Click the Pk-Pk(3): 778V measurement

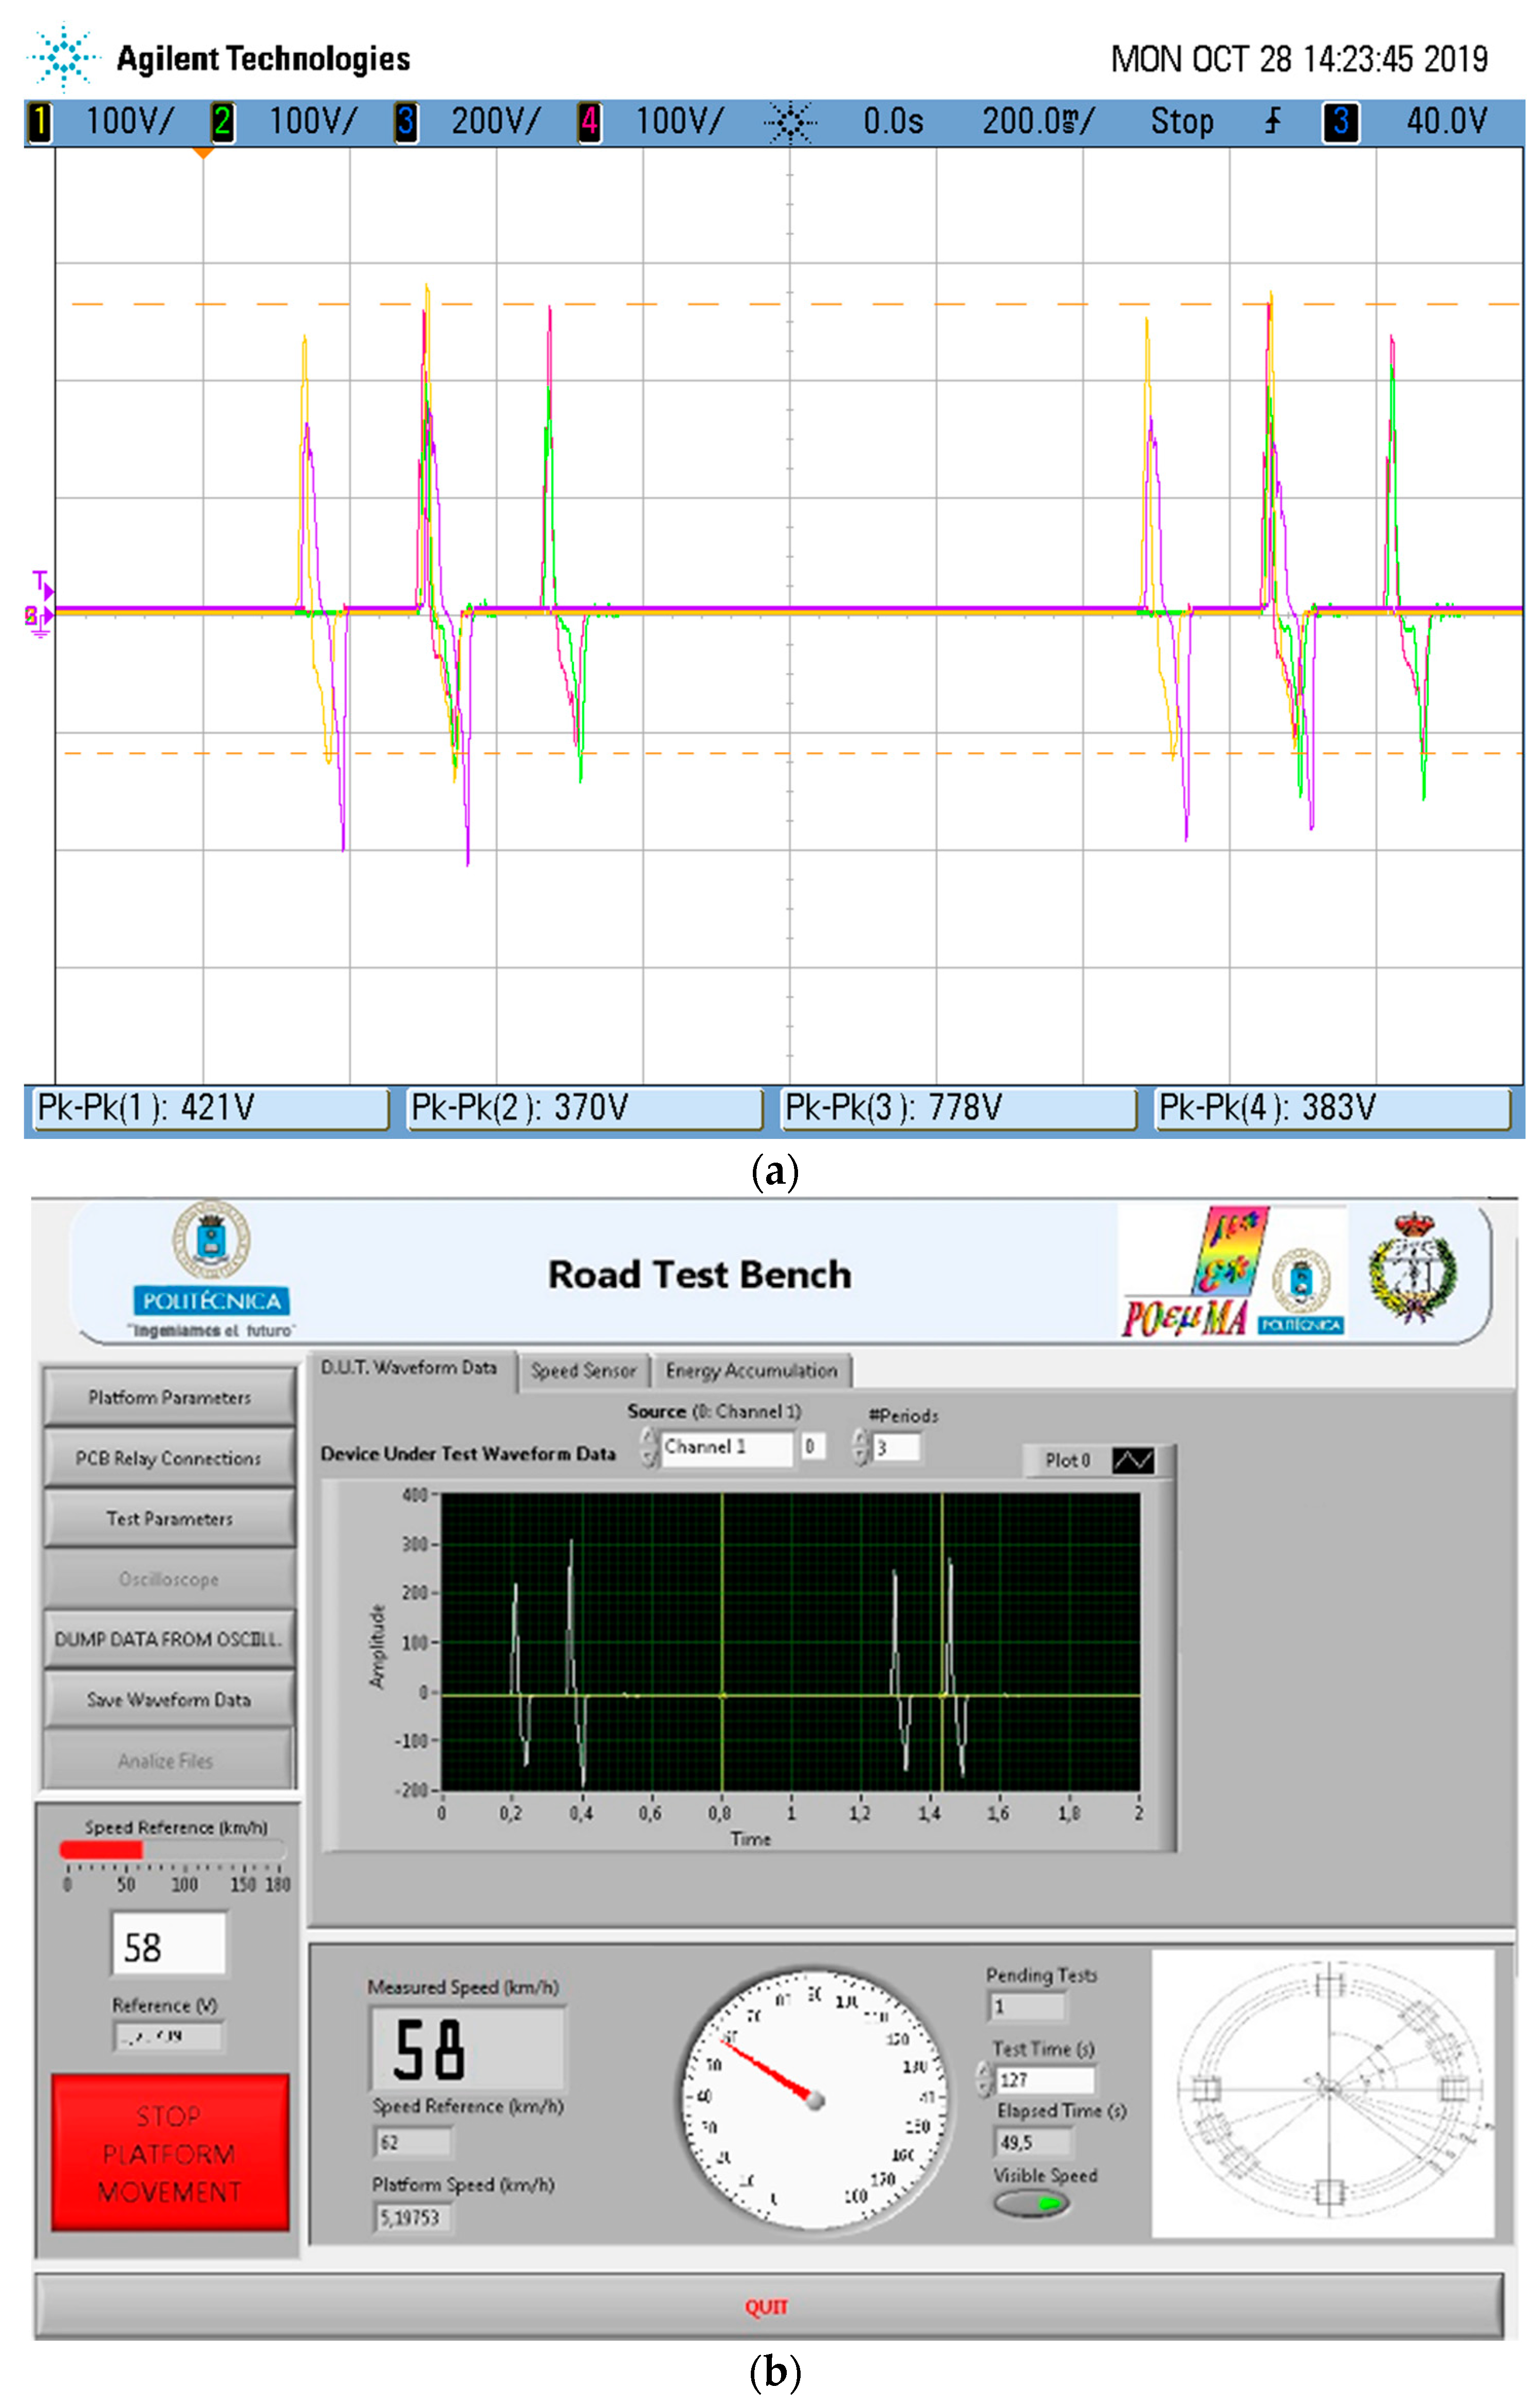click(x=958, y=1108)
